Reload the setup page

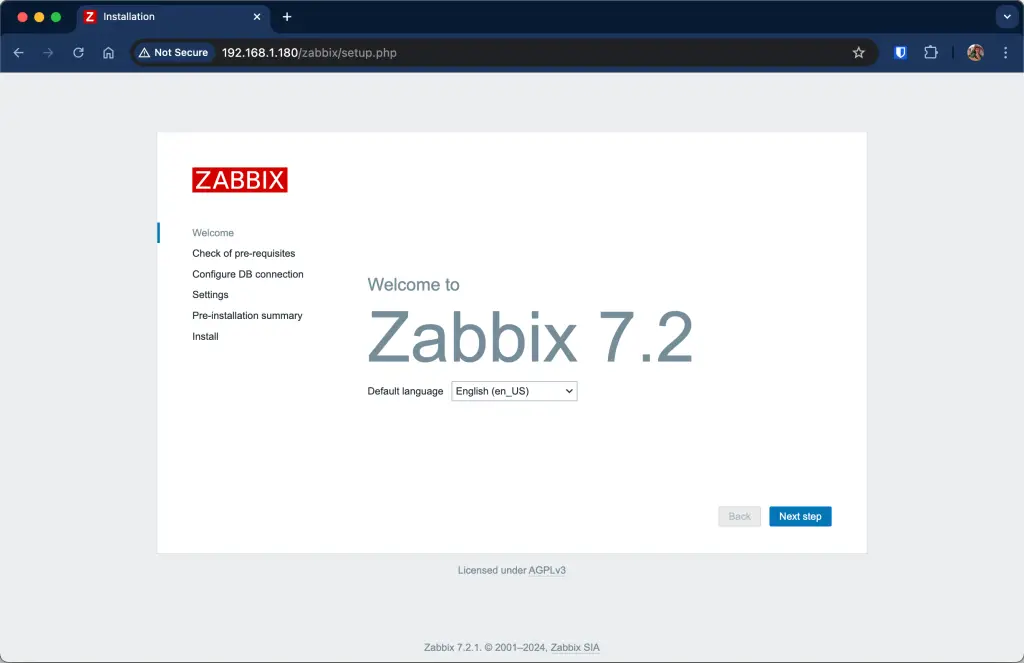pyautogui.click(x=78, y=52)
